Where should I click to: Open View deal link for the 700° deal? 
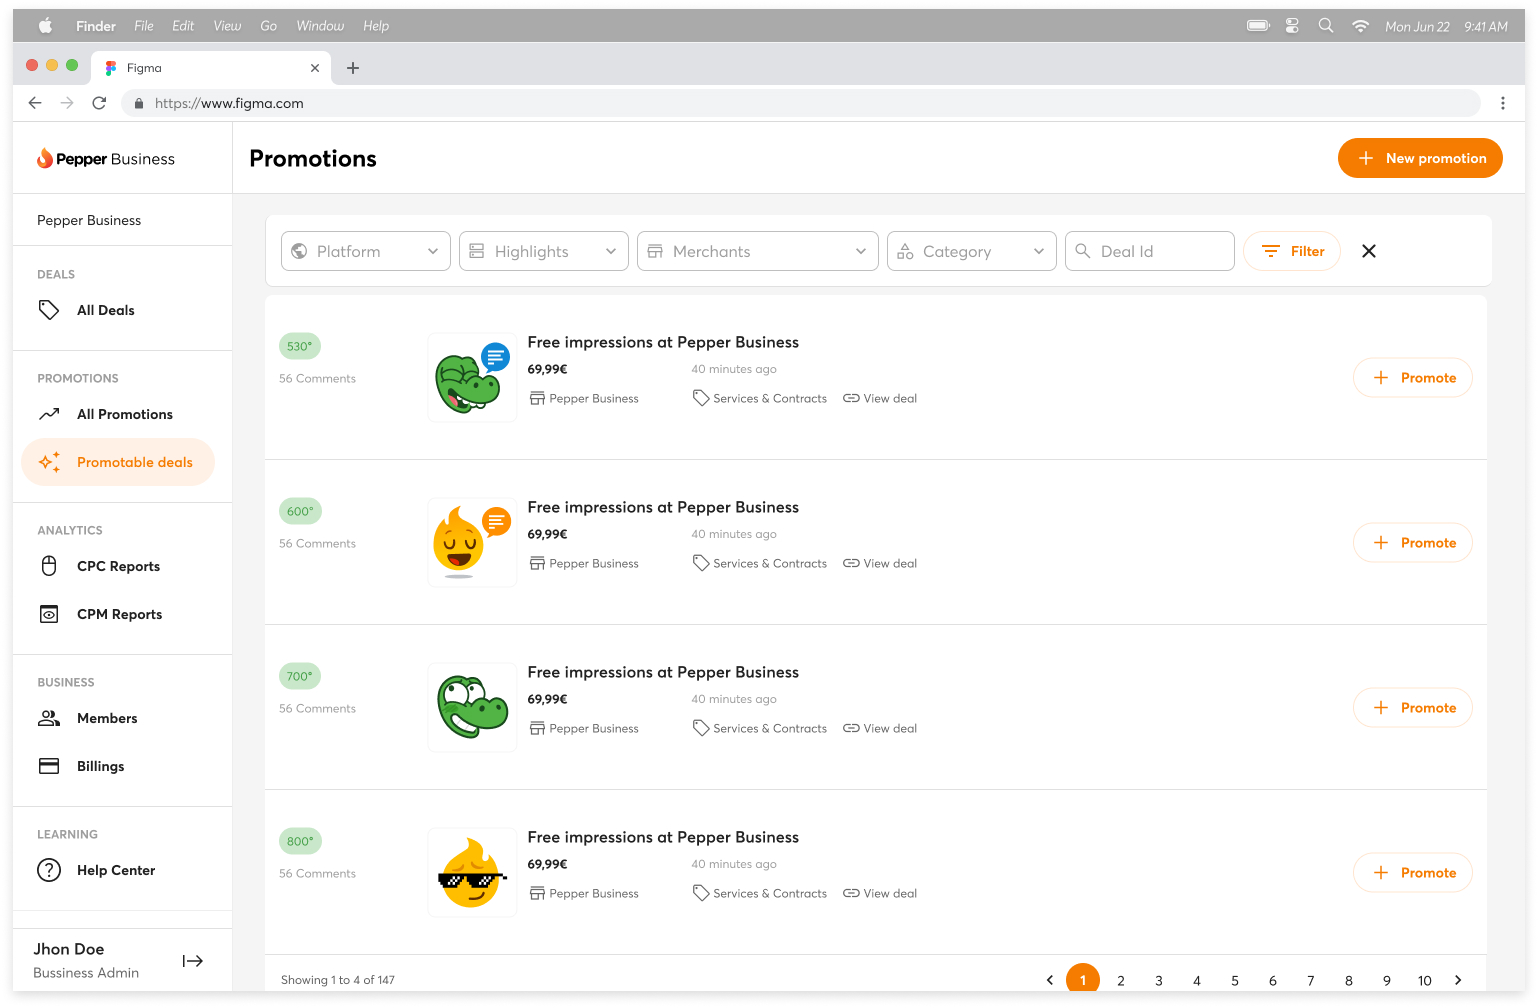click(x=880, y=728)
